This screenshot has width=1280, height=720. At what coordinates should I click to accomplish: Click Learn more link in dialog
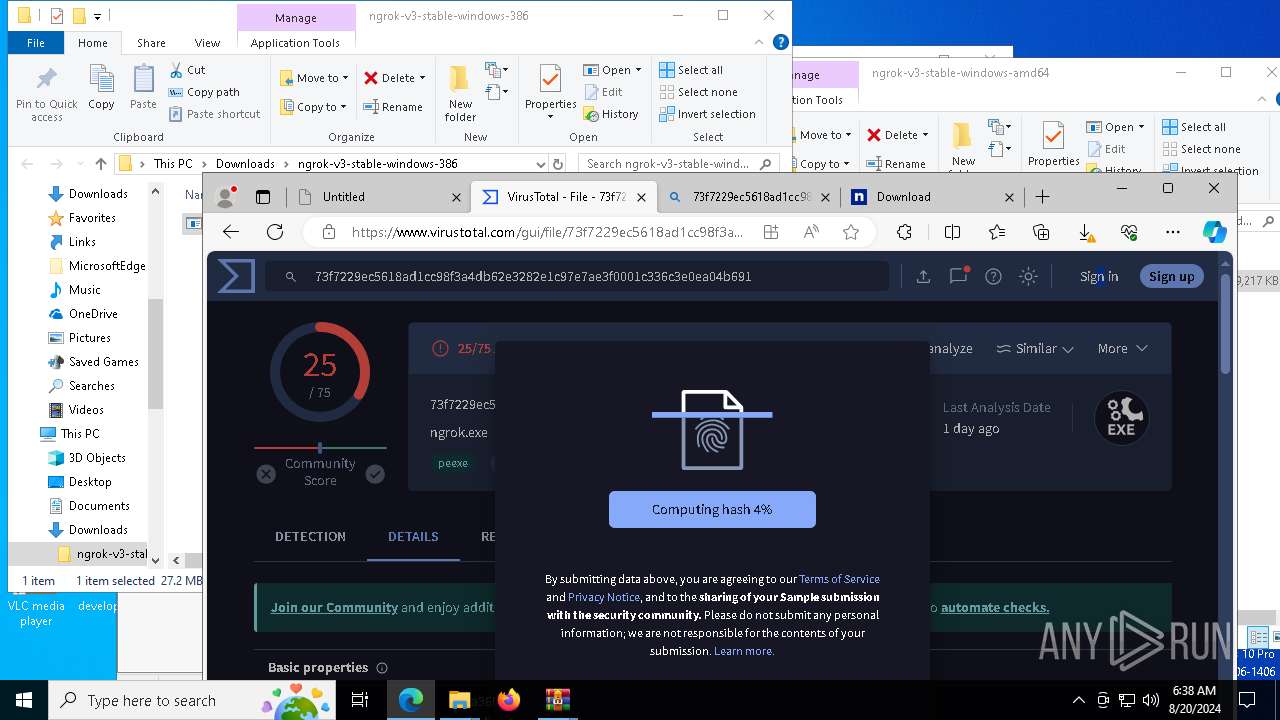tap(743, 651)
